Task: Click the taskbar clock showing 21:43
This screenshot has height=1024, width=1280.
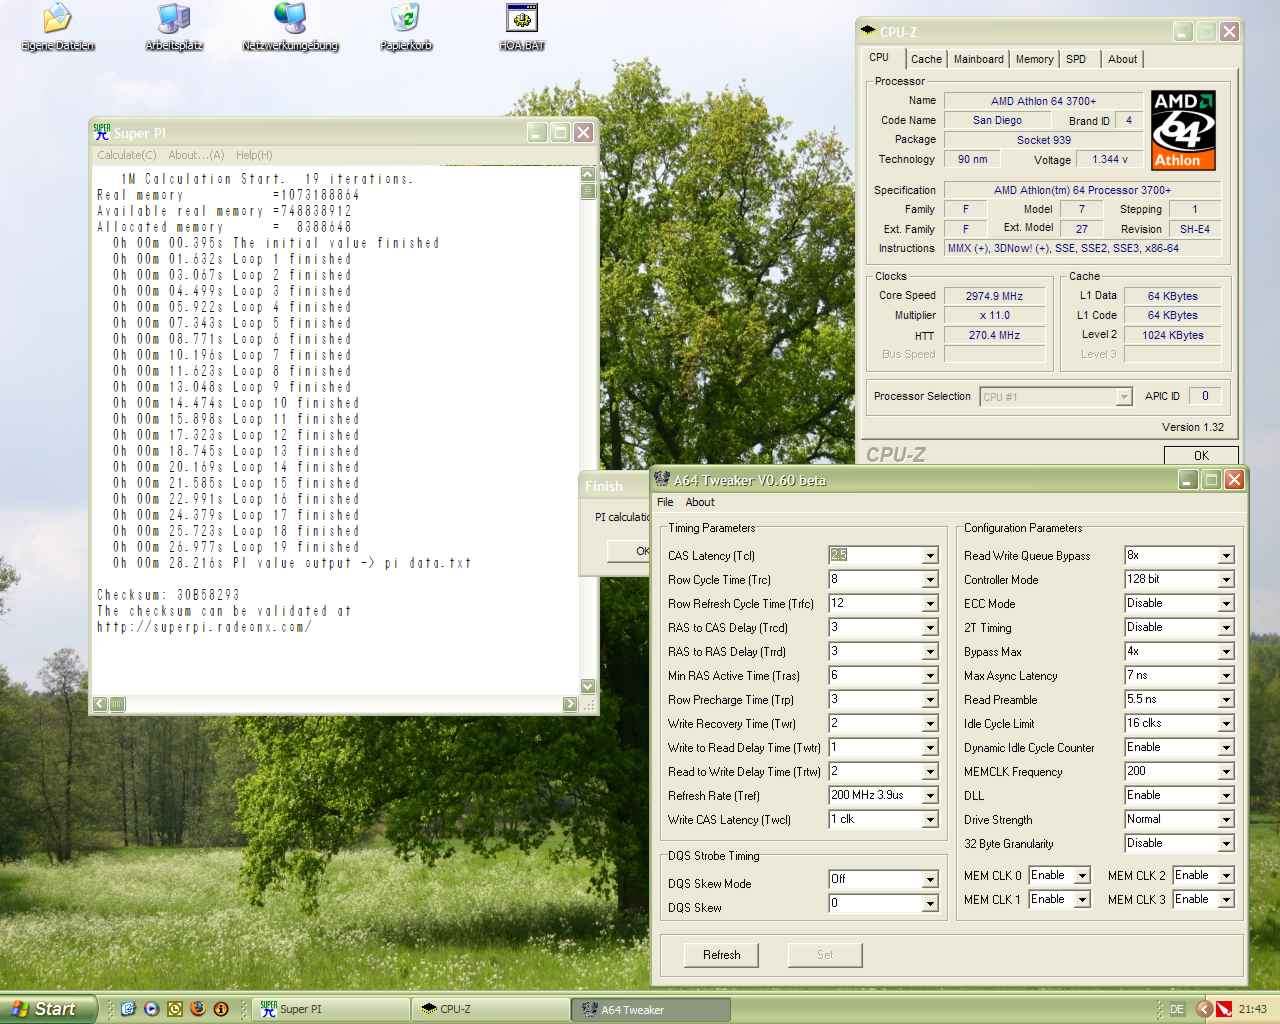Action: pos(1252,1009)
